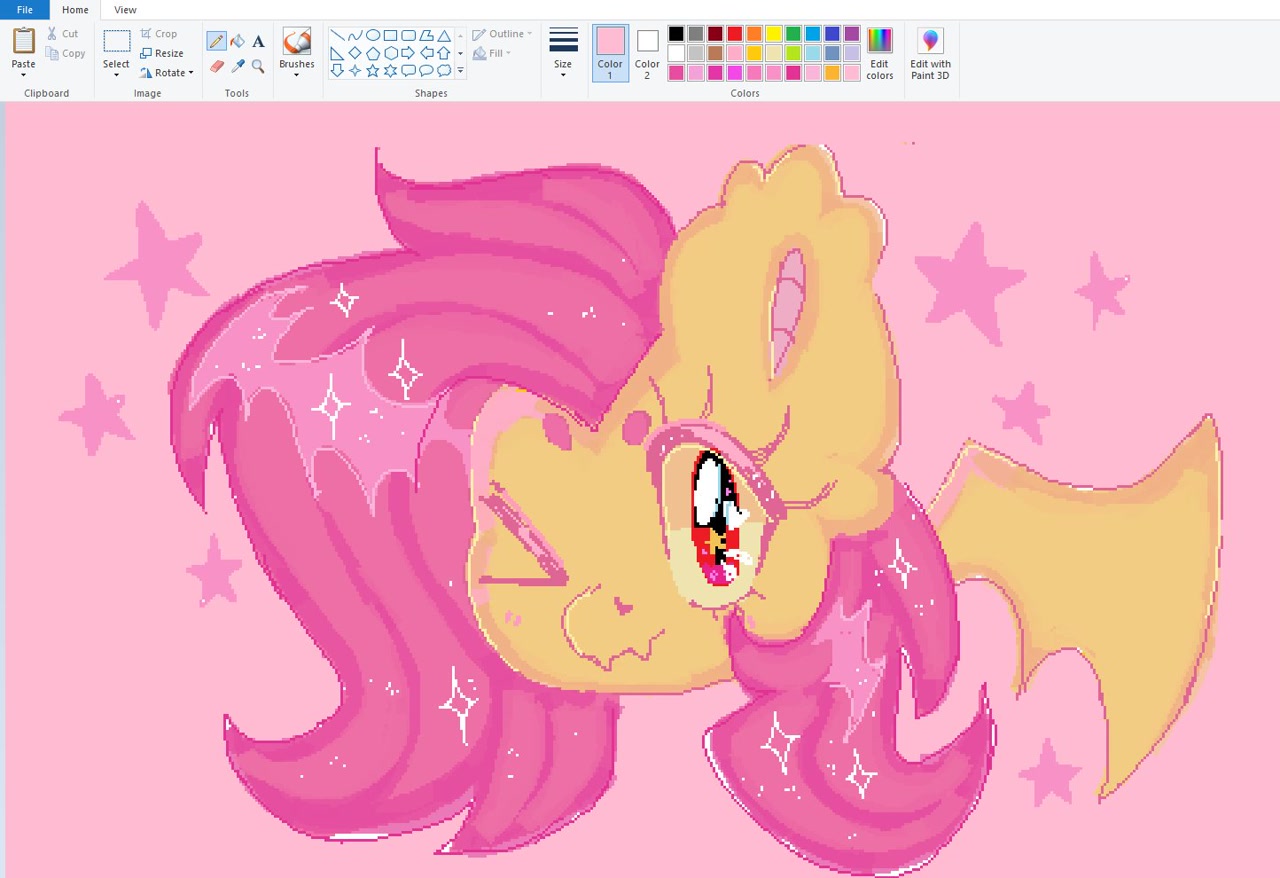Open the File menu

[24, 10]
